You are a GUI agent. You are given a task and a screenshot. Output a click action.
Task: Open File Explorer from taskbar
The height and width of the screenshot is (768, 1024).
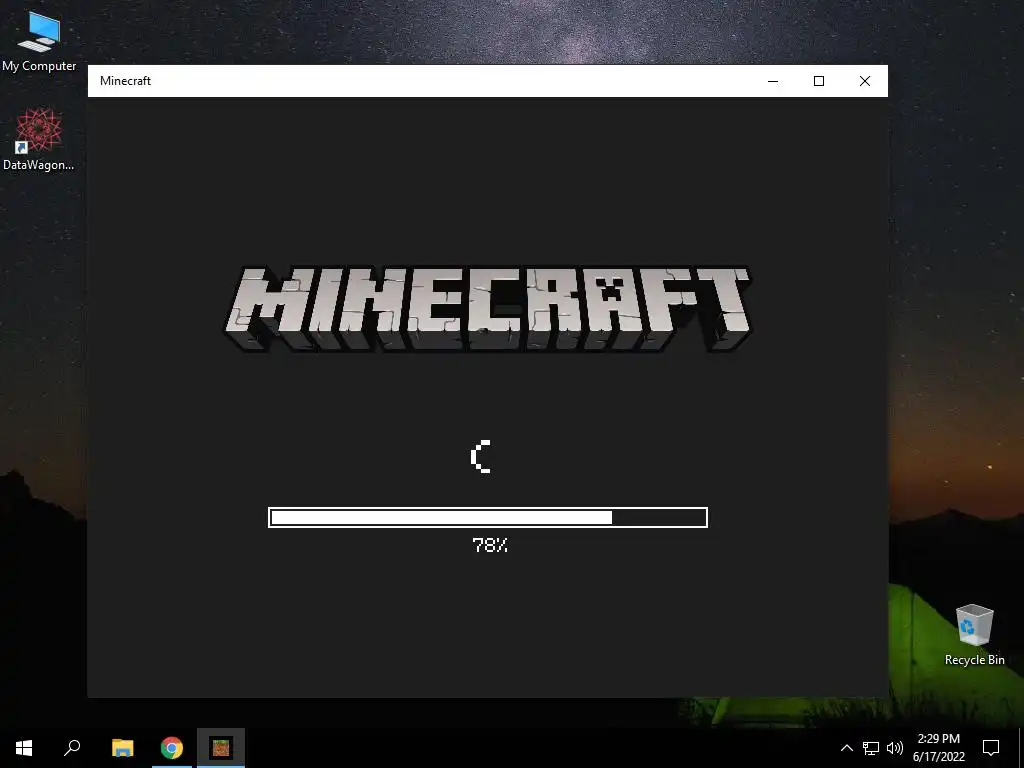[x=122, y=748]
